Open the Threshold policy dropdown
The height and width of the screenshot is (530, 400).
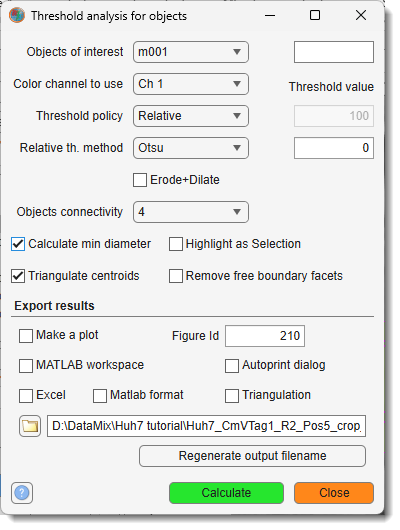(191, 116)
